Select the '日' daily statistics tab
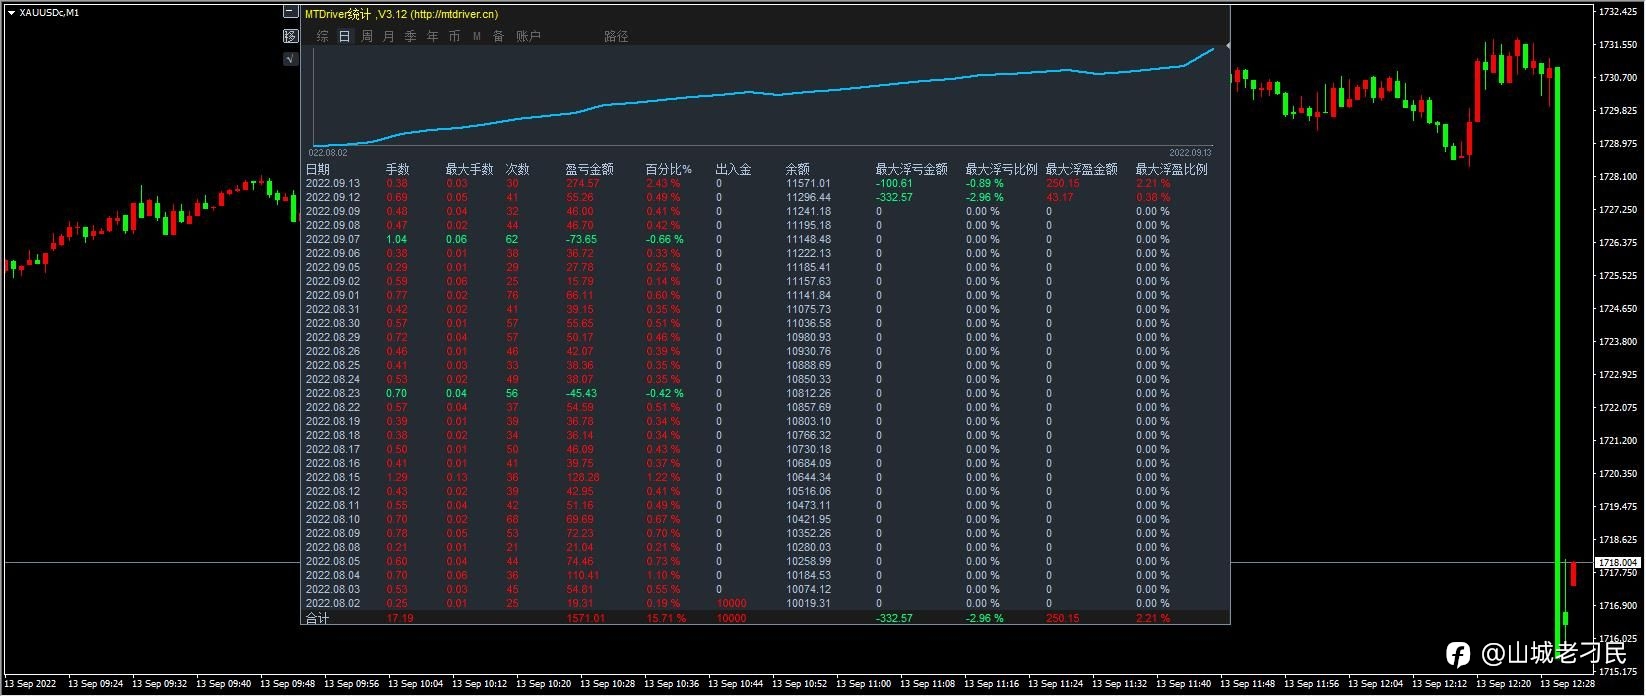The image size is (1646, 697). (x=344, y=36)
